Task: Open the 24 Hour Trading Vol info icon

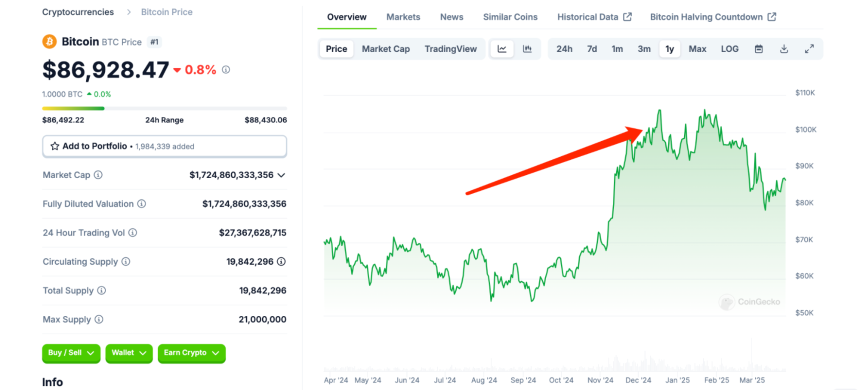Action: click(133, 233)
